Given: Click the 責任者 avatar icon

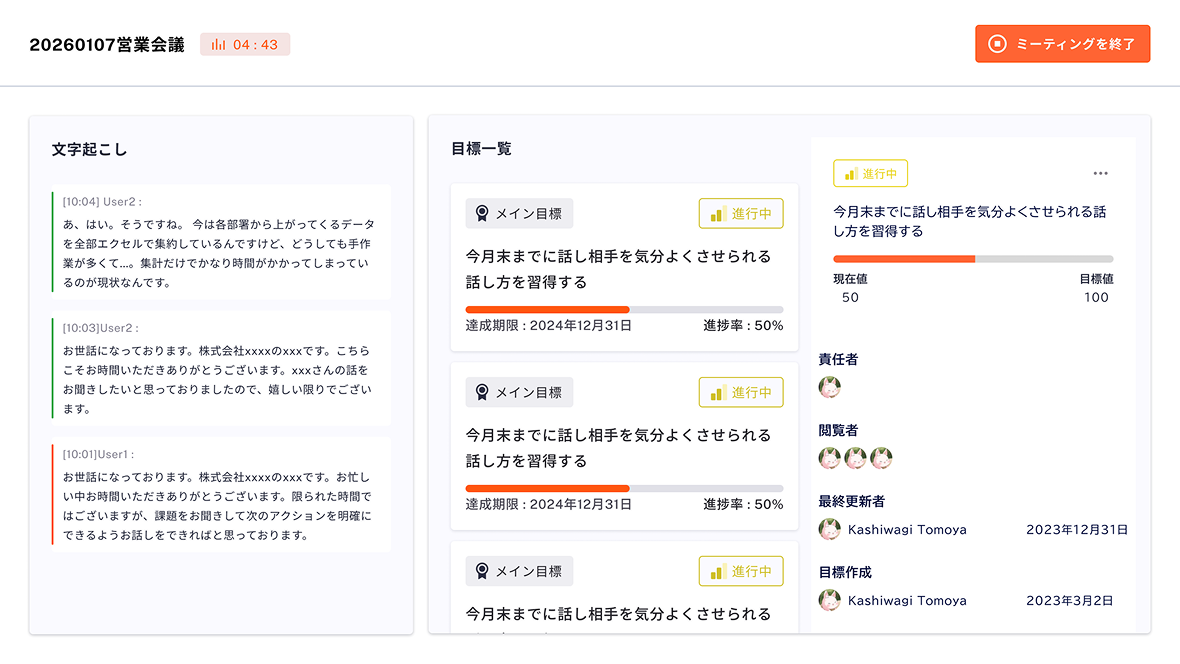Looking at the screenshot, I should 829,387.
